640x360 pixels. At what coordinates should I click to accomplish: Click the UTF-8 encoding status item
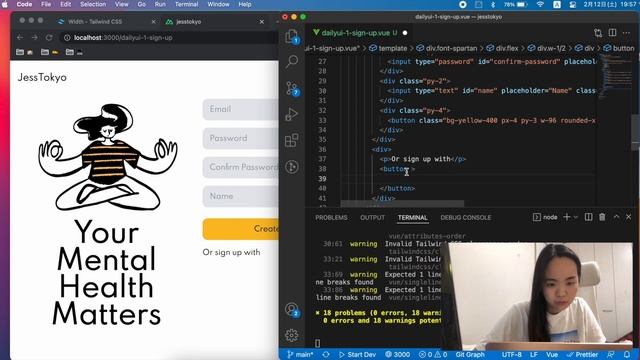pyautogui.click(x=511, y=354)
